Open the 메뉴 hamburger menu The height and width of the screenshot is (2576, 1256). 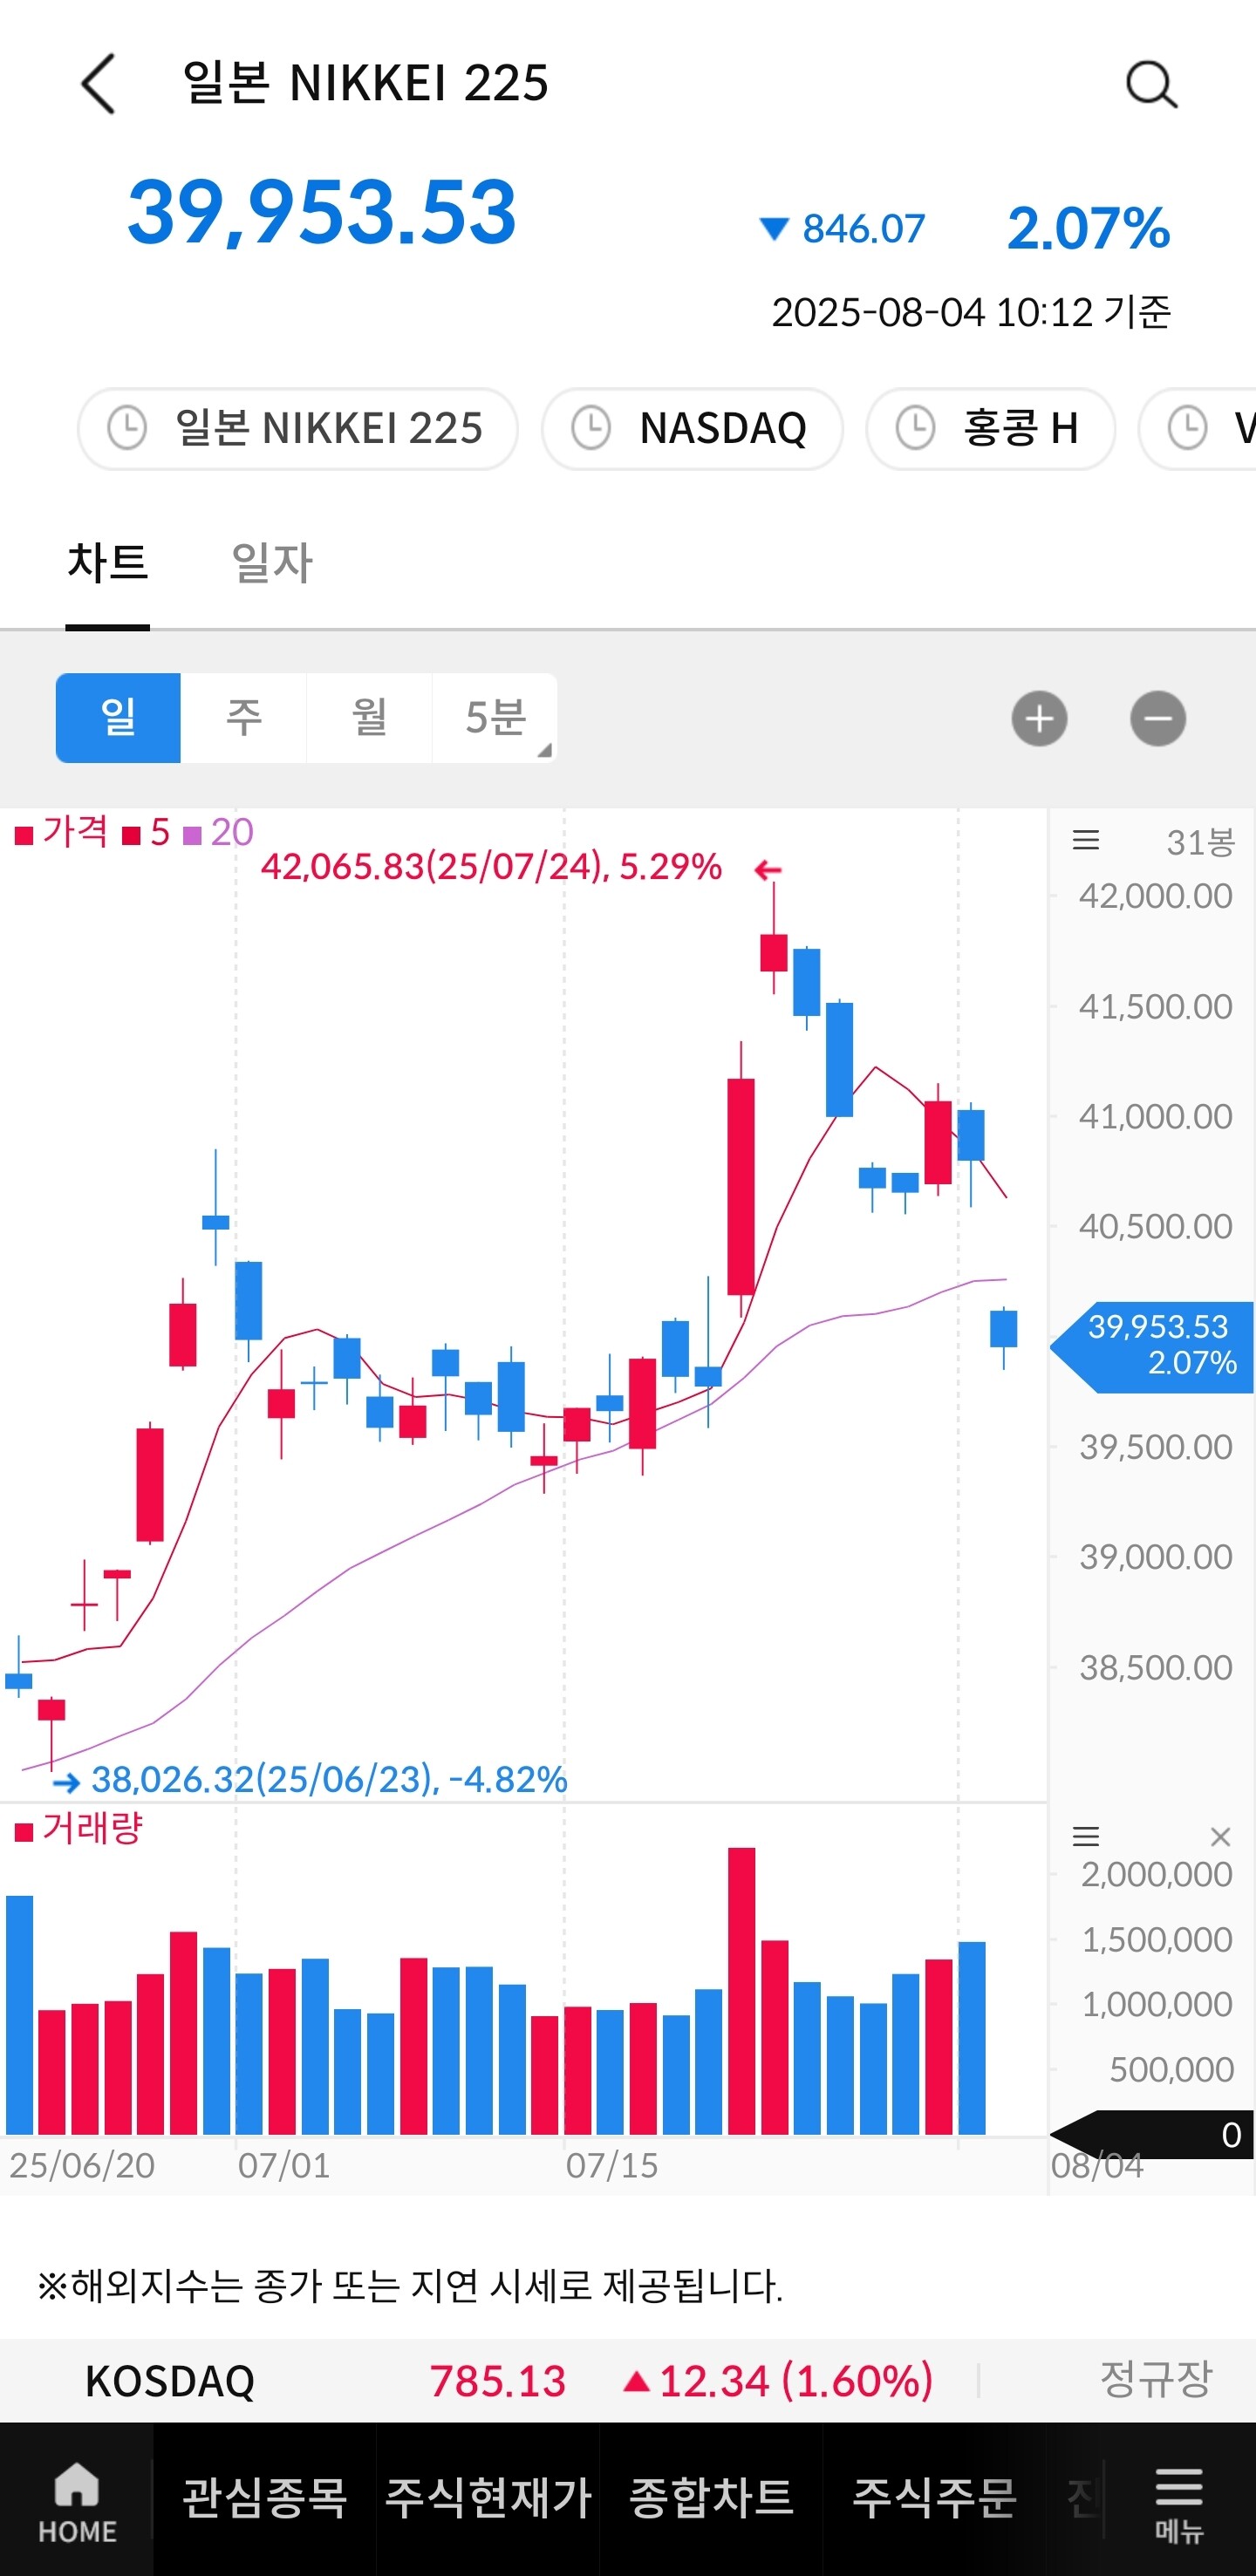coord(1179,2499)
